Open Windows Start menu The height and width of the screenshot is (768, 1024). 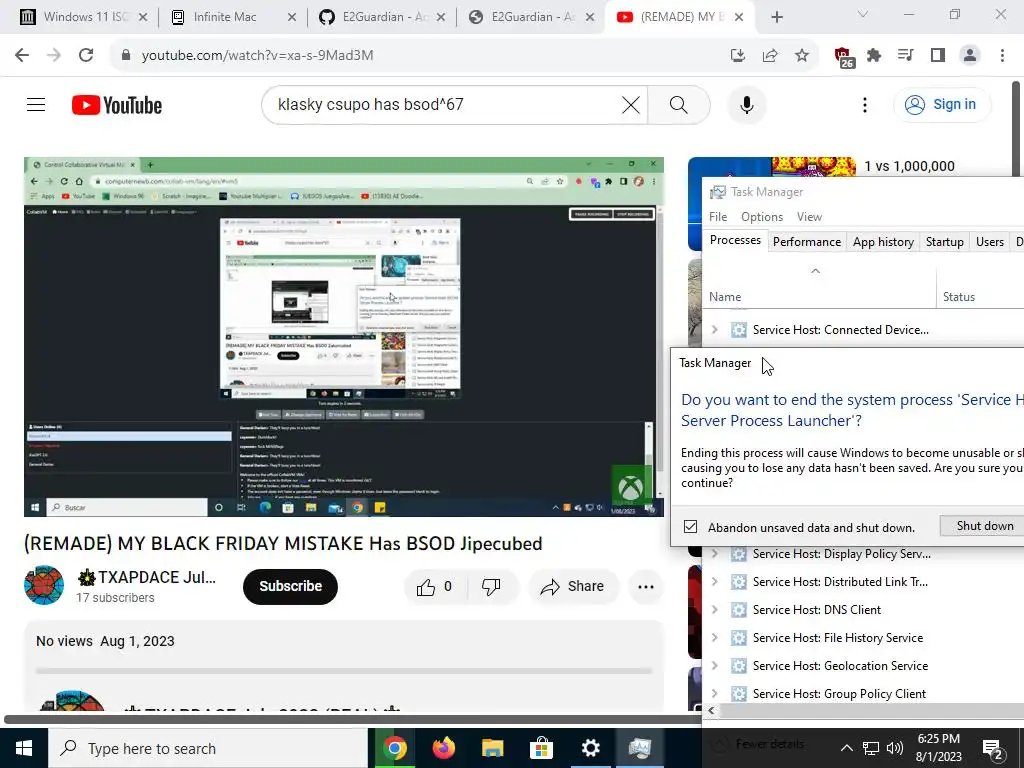[24, 748]
